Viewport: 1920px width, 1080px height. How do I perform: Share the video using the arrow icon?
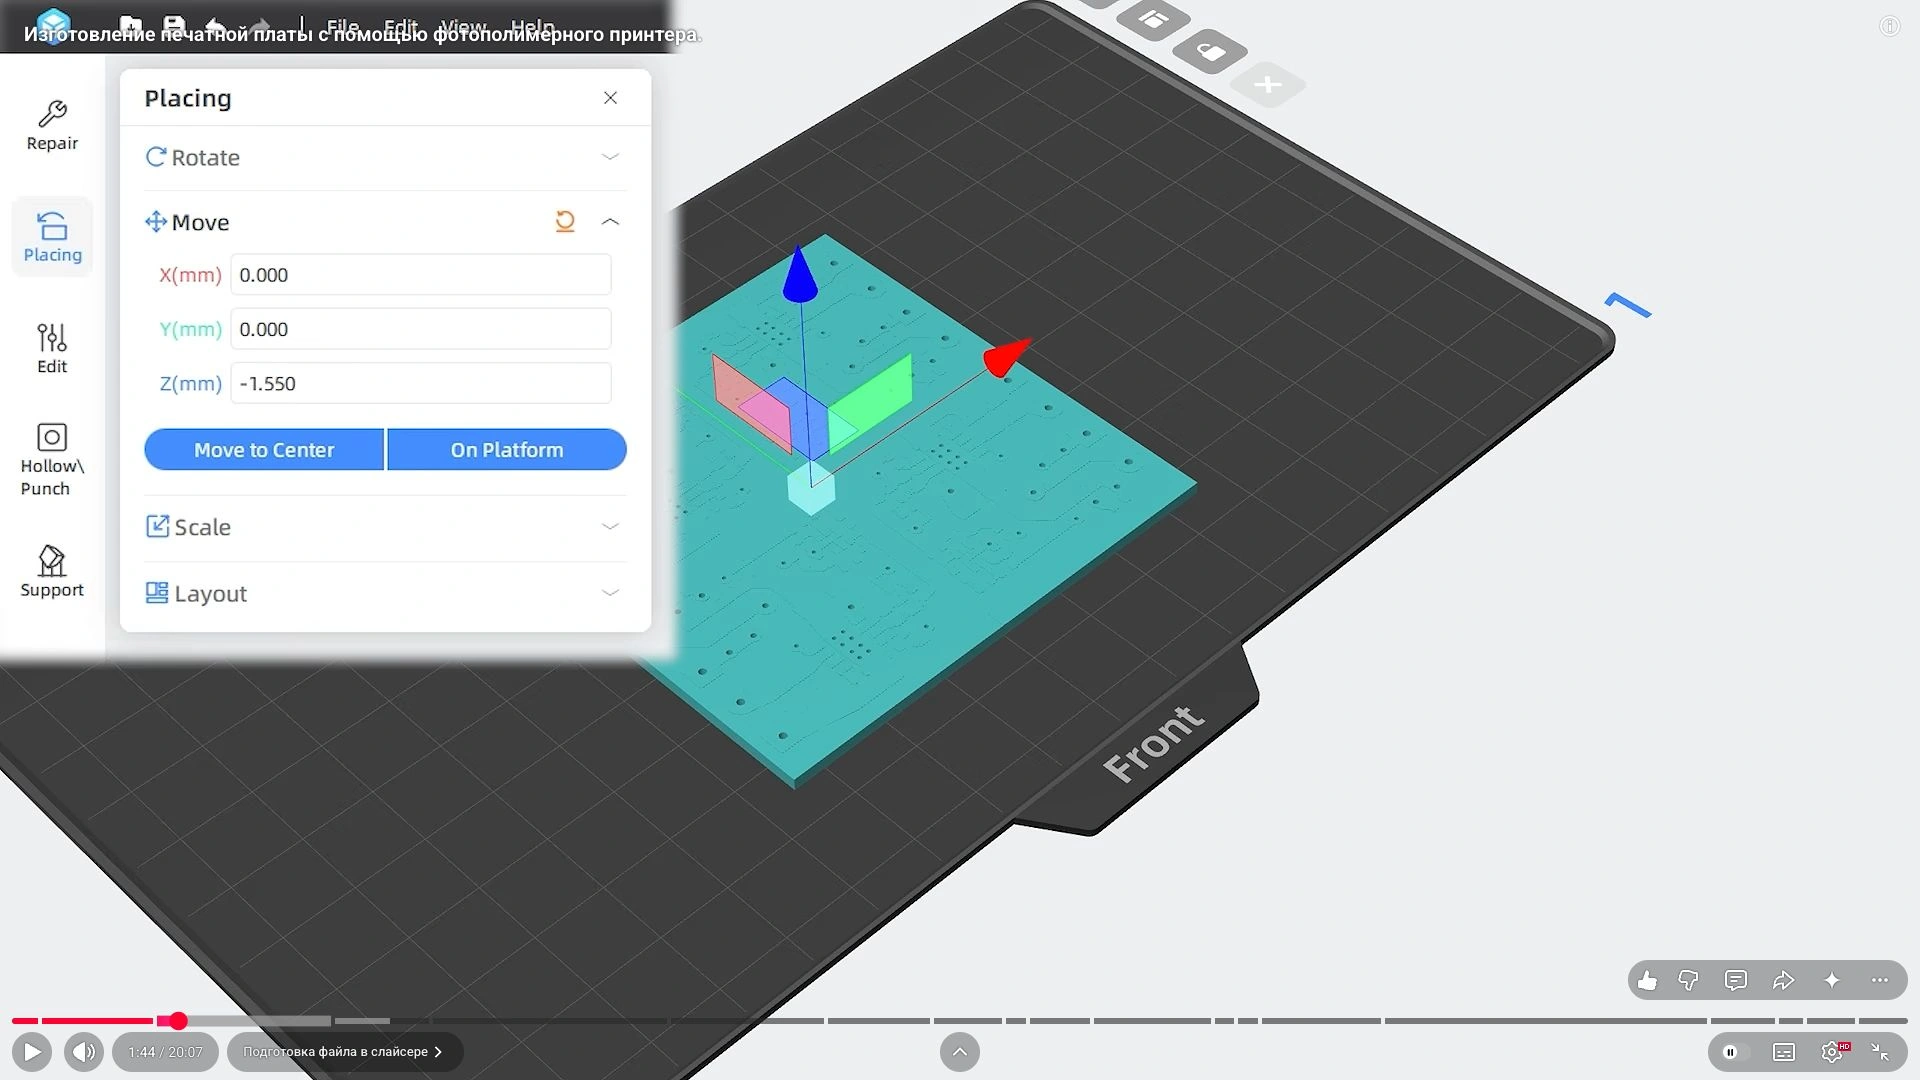point(1784,981)
